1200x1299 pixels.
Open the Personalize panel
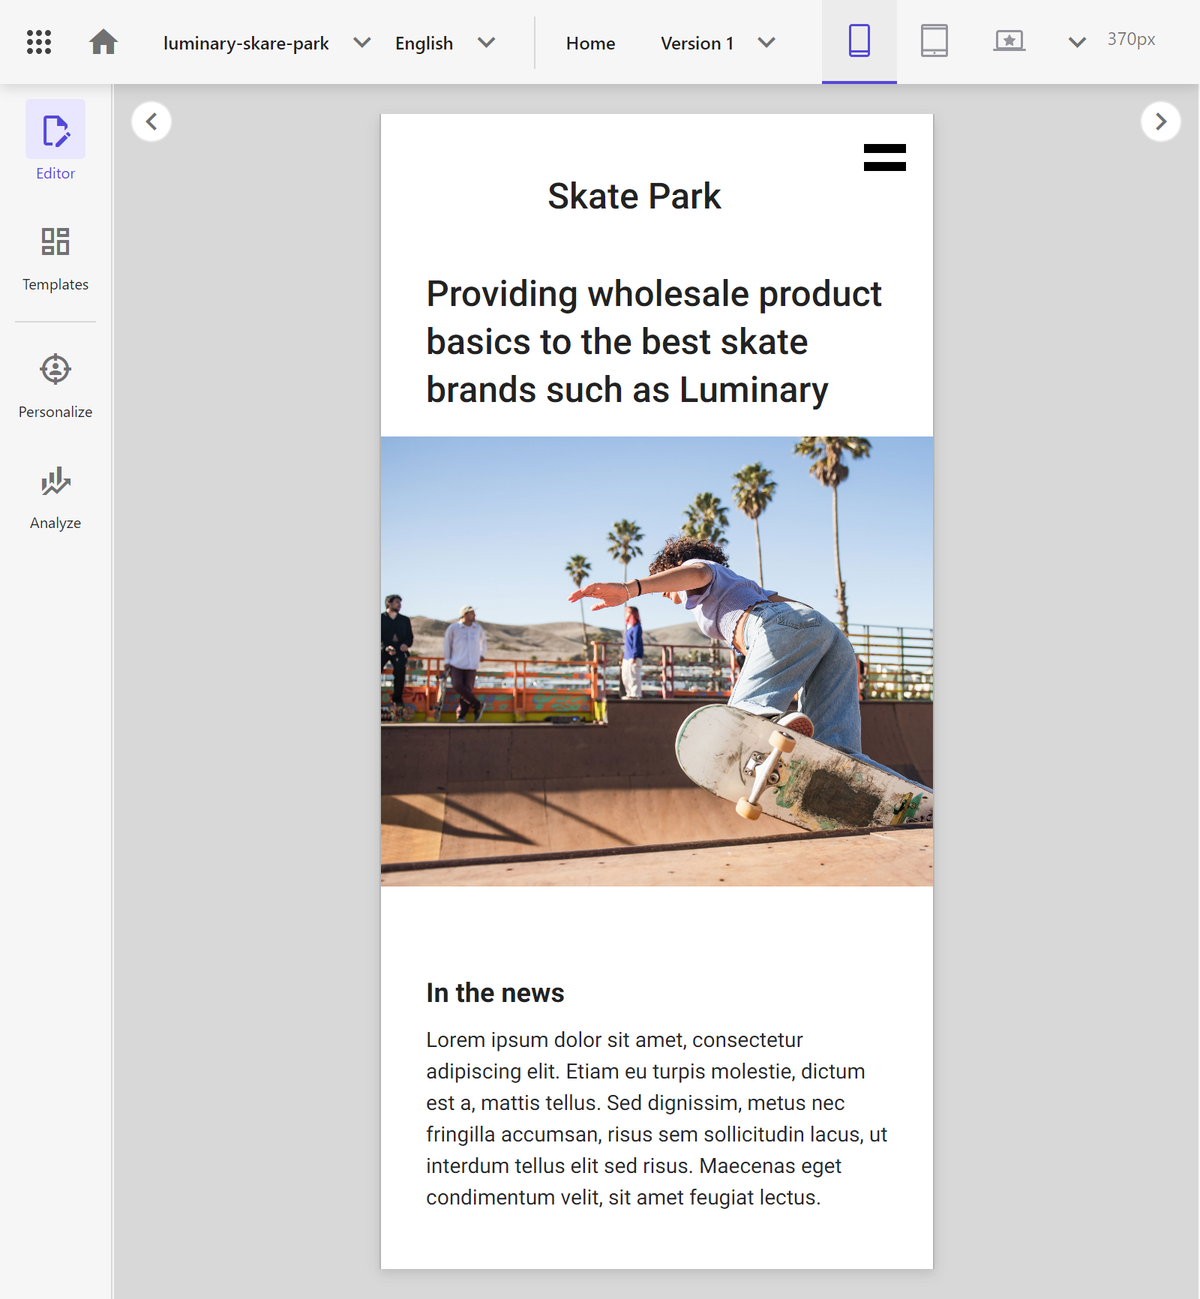point(55,383)
